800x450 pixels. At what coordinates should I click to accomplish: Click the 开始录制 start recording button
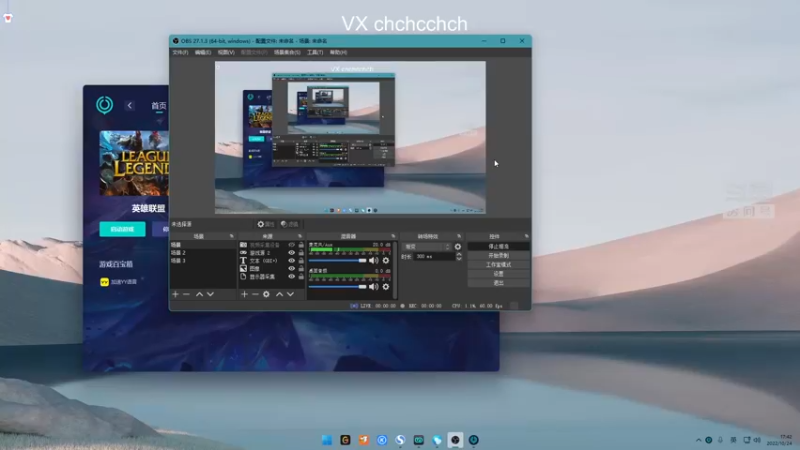tap(498, 256)
